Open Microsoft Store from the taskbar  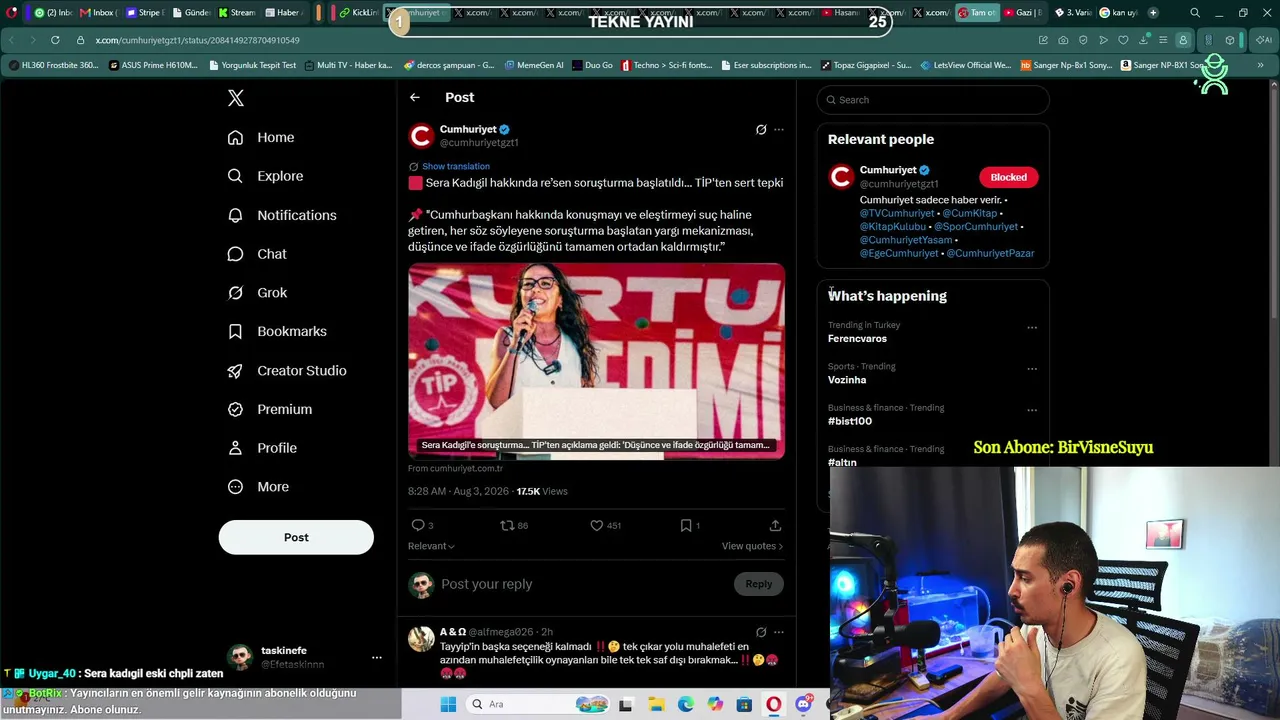click(744, 704)
